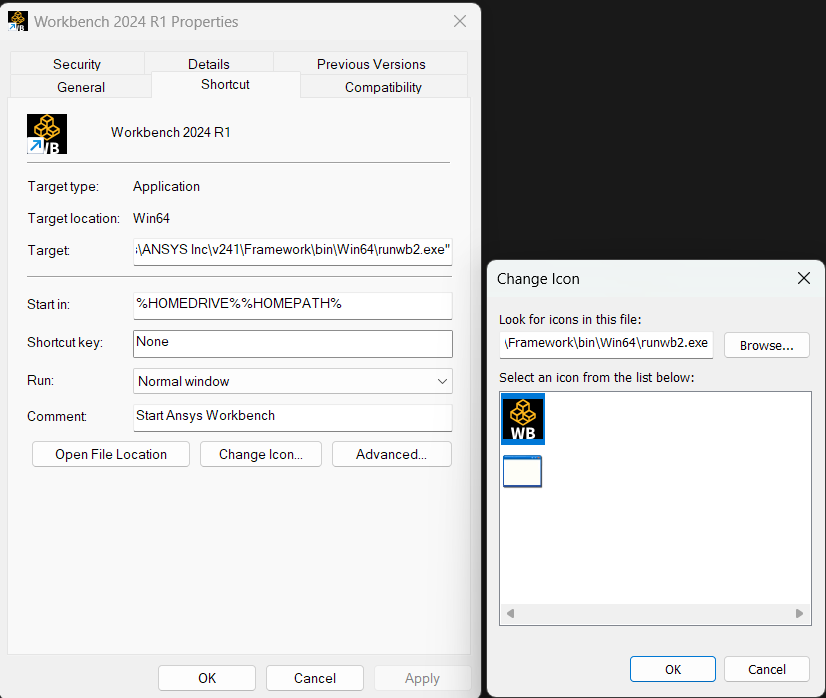The image size is (826, 698).
Task: Click the title bar icon of Properties window
Action: point(18,22)
